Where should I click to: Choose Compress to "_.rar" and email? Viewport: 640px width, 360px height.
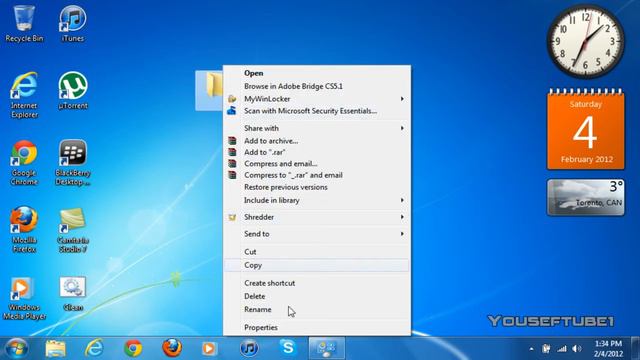317,175
